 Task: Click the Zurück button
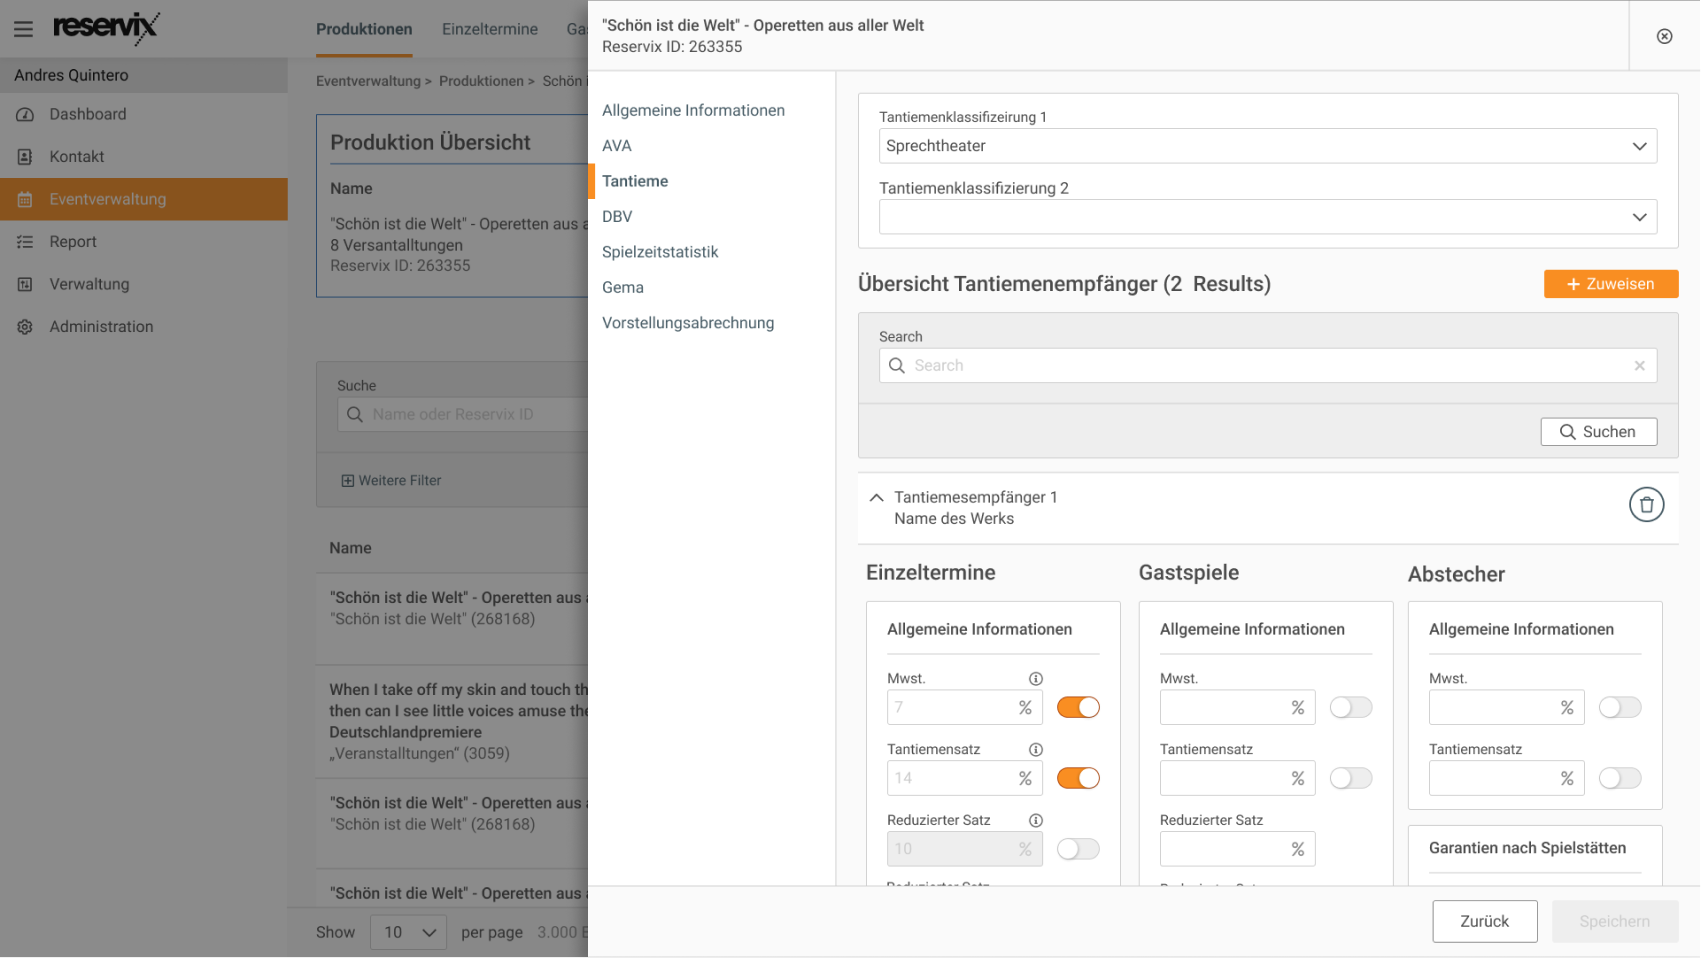click(1484, 922)
